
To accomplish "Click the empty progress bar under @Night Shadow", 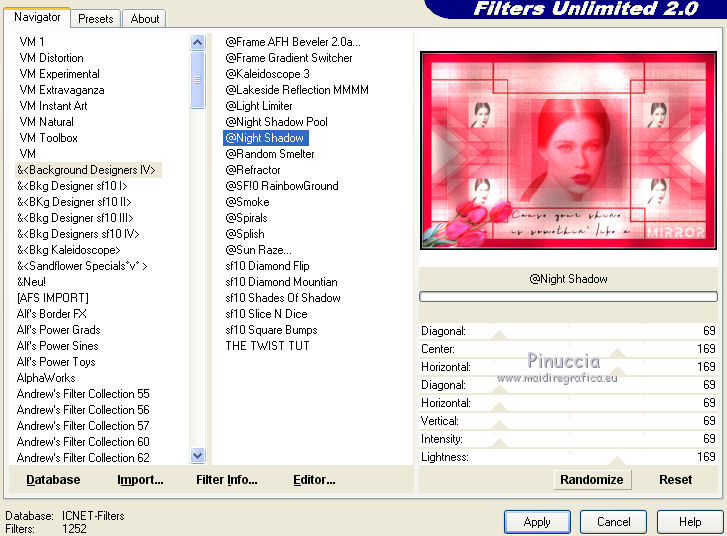I will (568, 297).
